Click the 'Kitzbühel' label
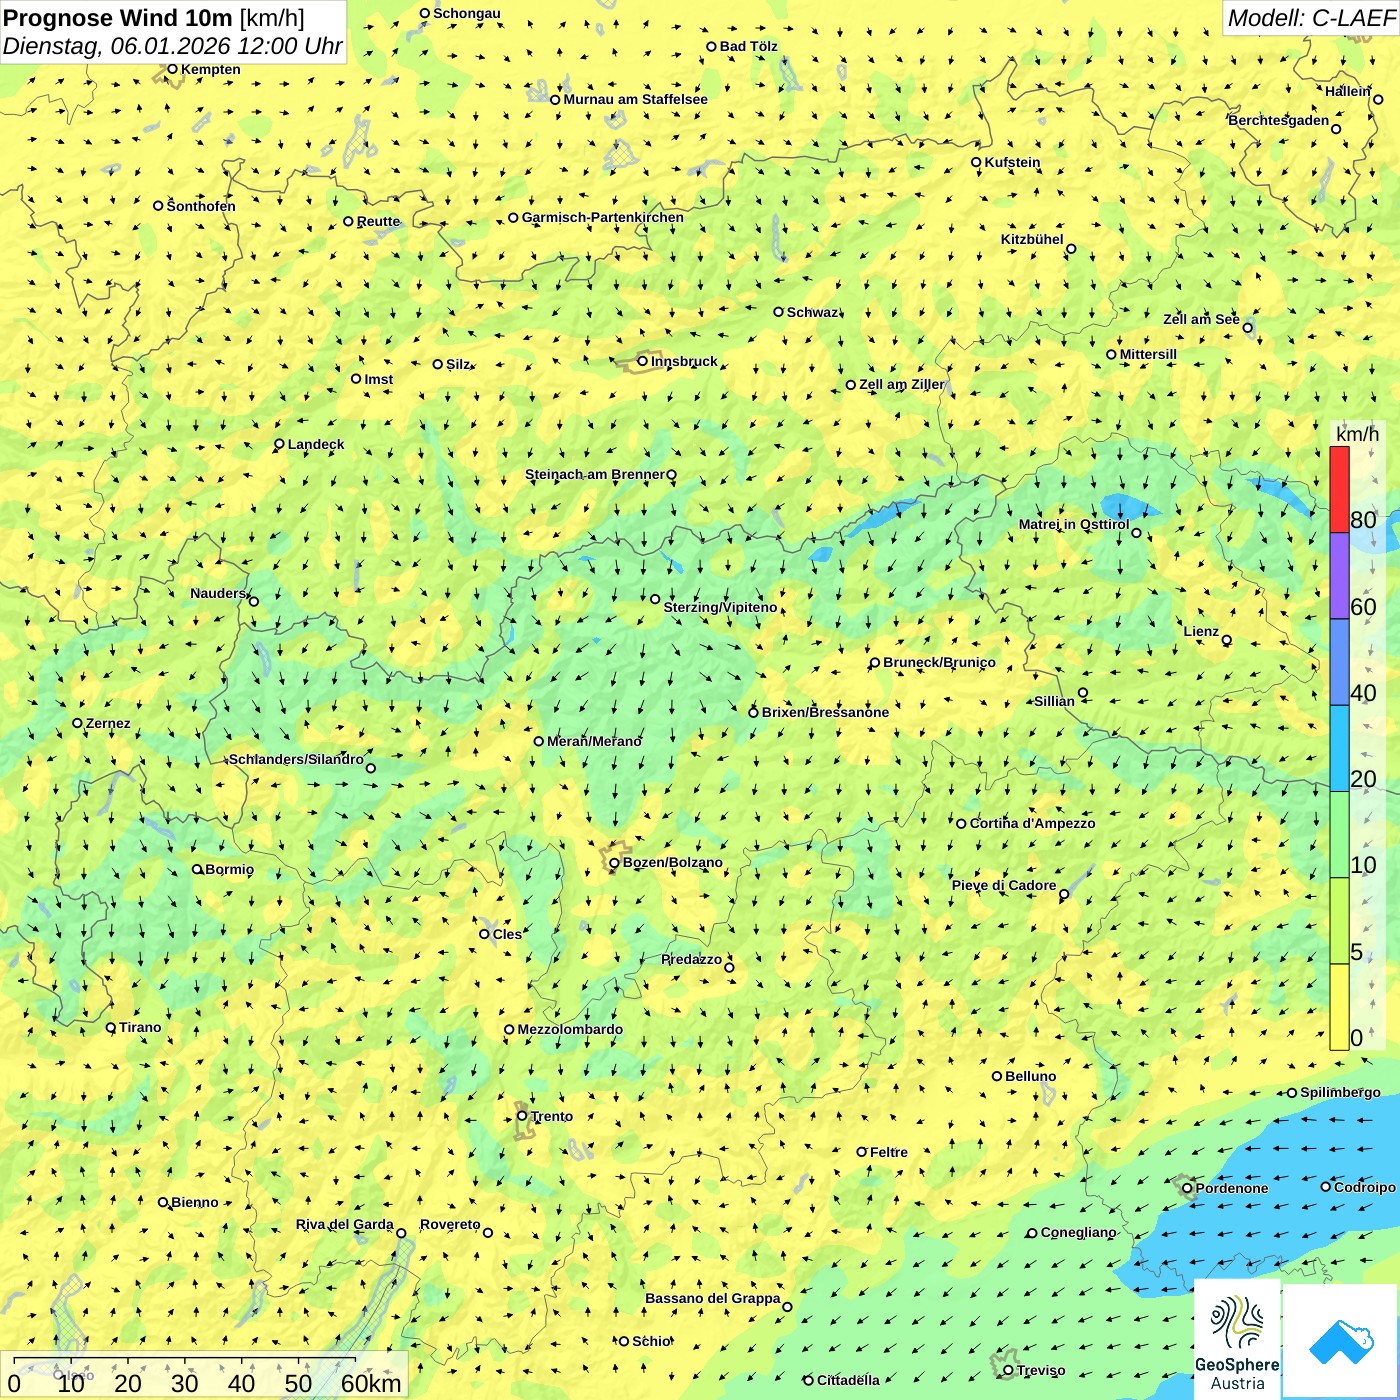This screenshot has height=1400, width=1400. [1032, 239]
